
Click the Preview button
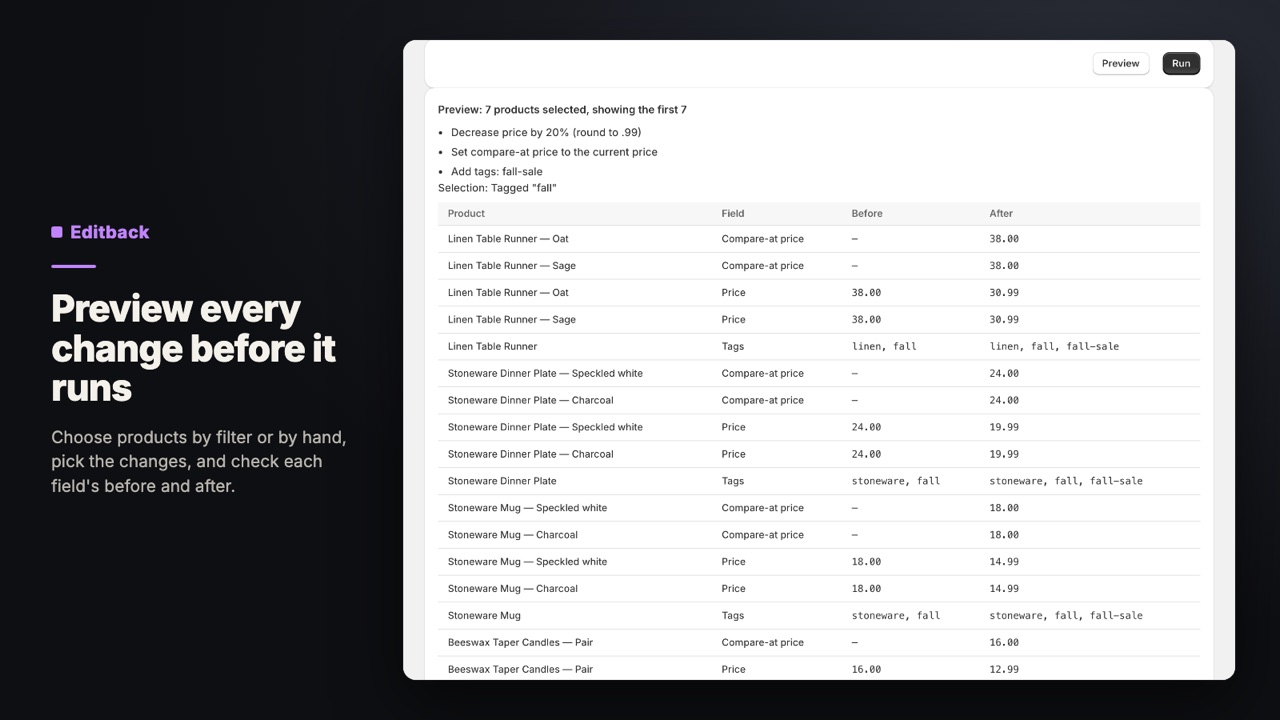[x=1120, y=63]
